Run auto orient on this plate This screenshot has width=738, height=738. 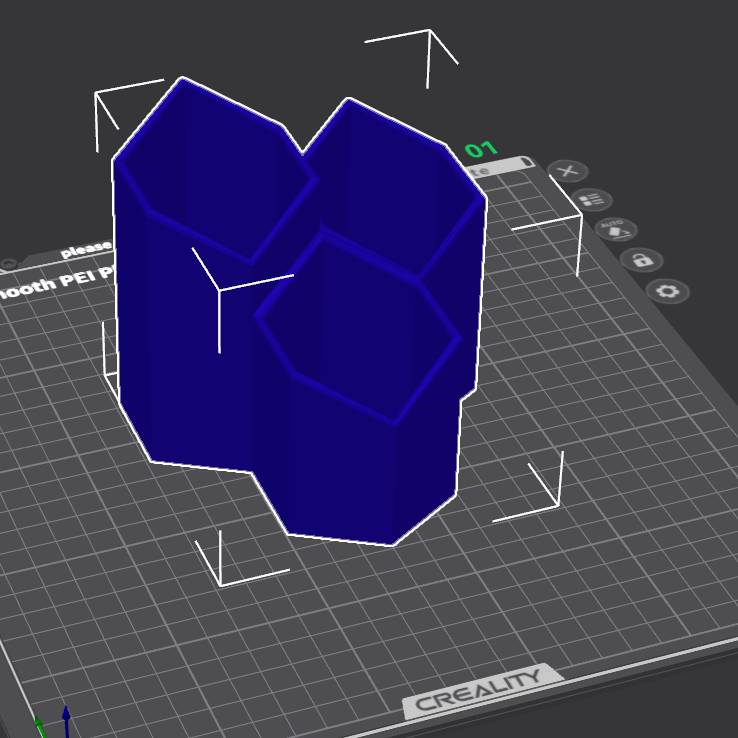click(x=616, y=229)
